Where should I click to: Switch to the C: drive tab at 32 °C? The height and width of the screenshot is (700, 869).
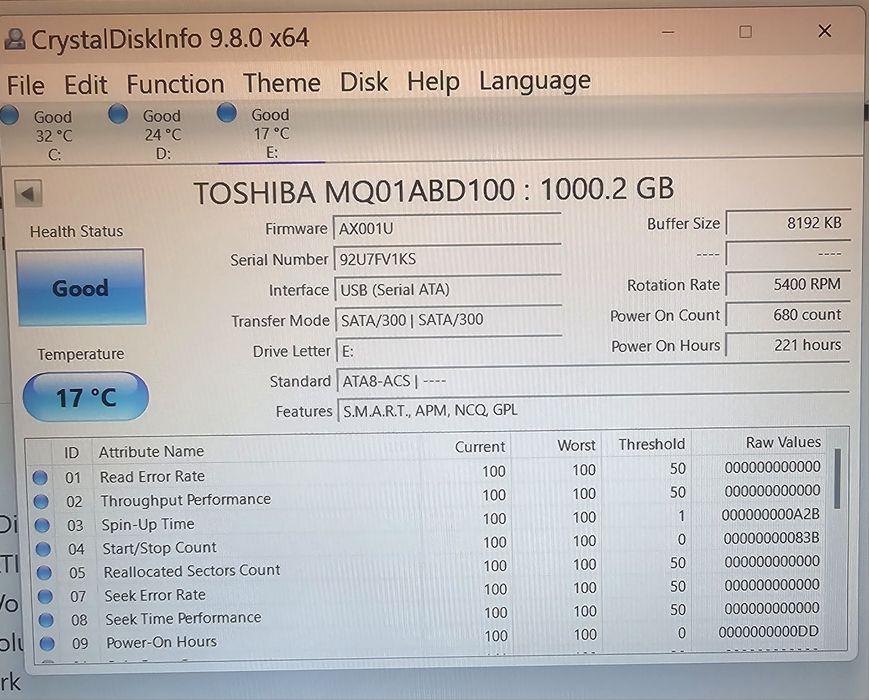[53, 135]
